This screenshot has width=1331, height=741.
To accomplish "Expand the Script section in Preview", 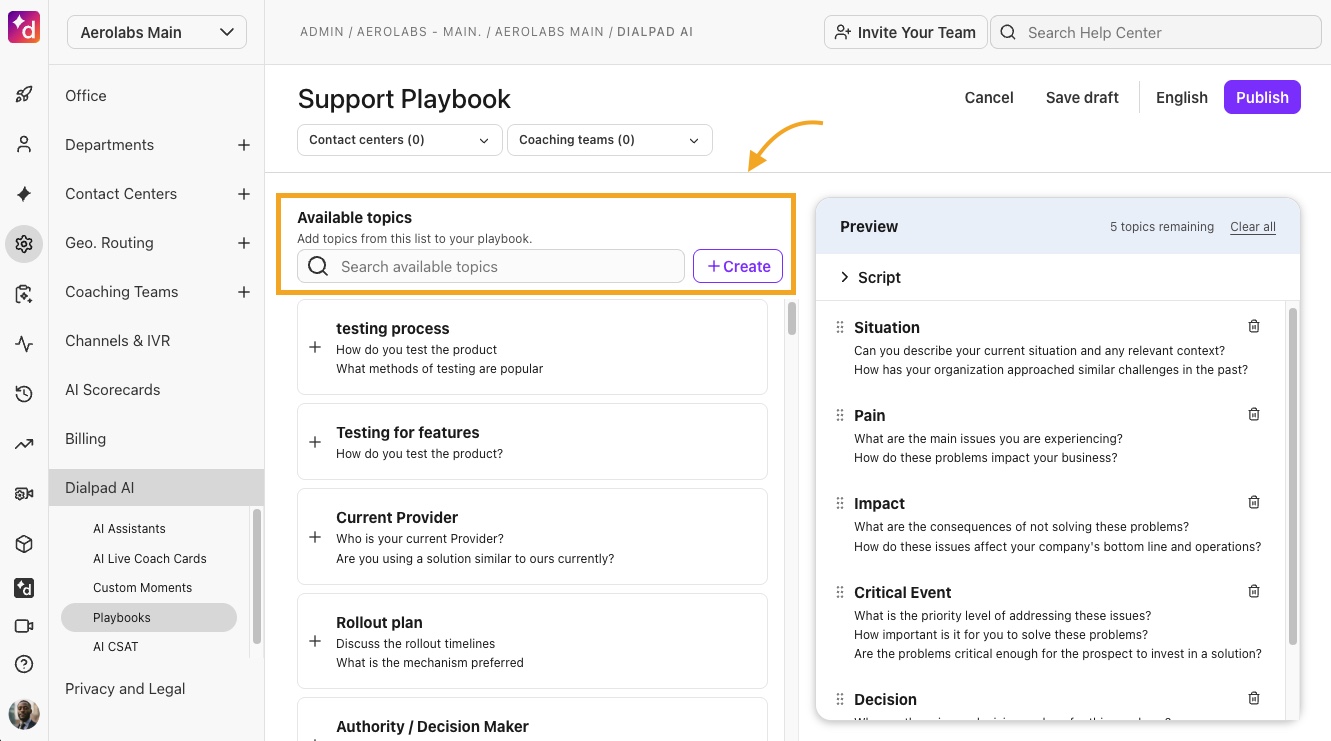I will 870,277.
